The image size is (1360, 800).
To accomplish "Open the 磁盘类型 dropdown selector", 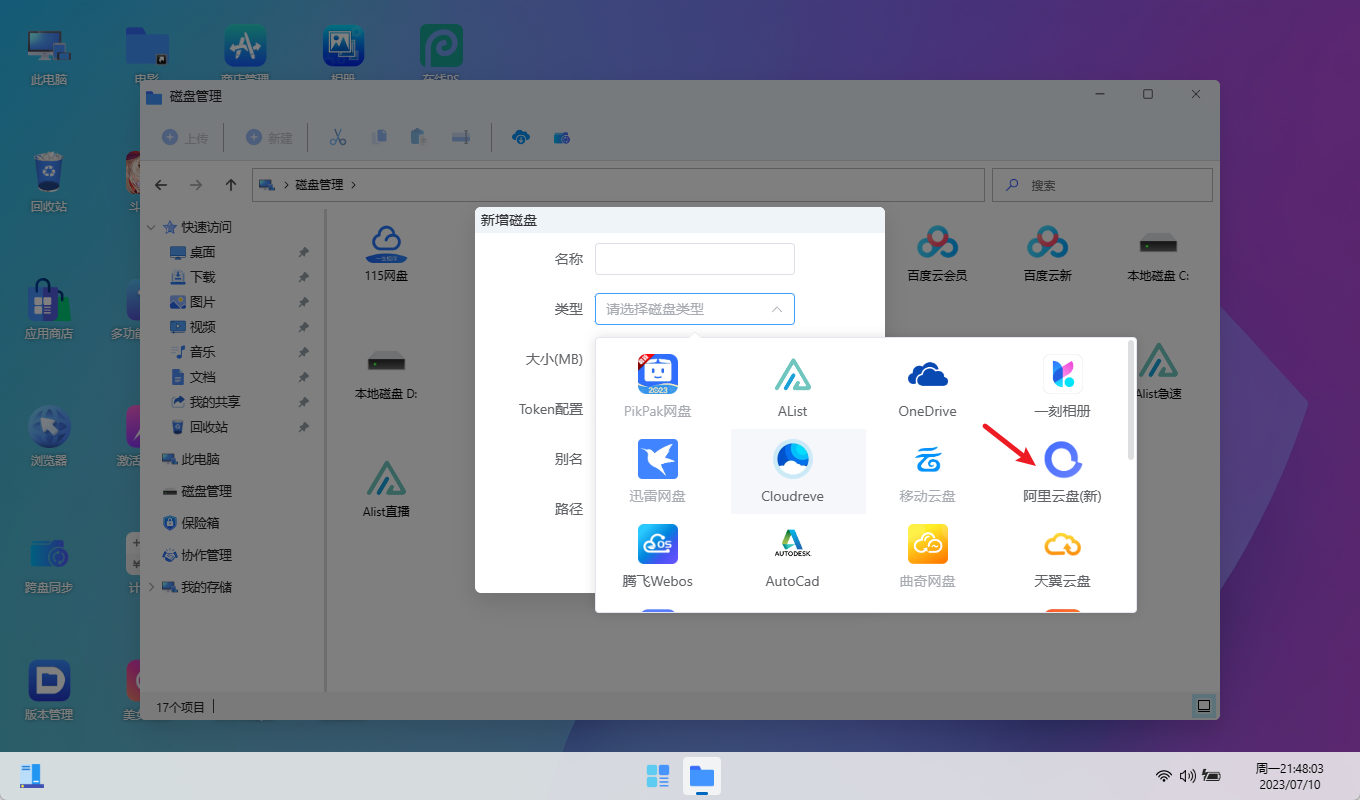I will pyautogui.click(x=694, y=309).
